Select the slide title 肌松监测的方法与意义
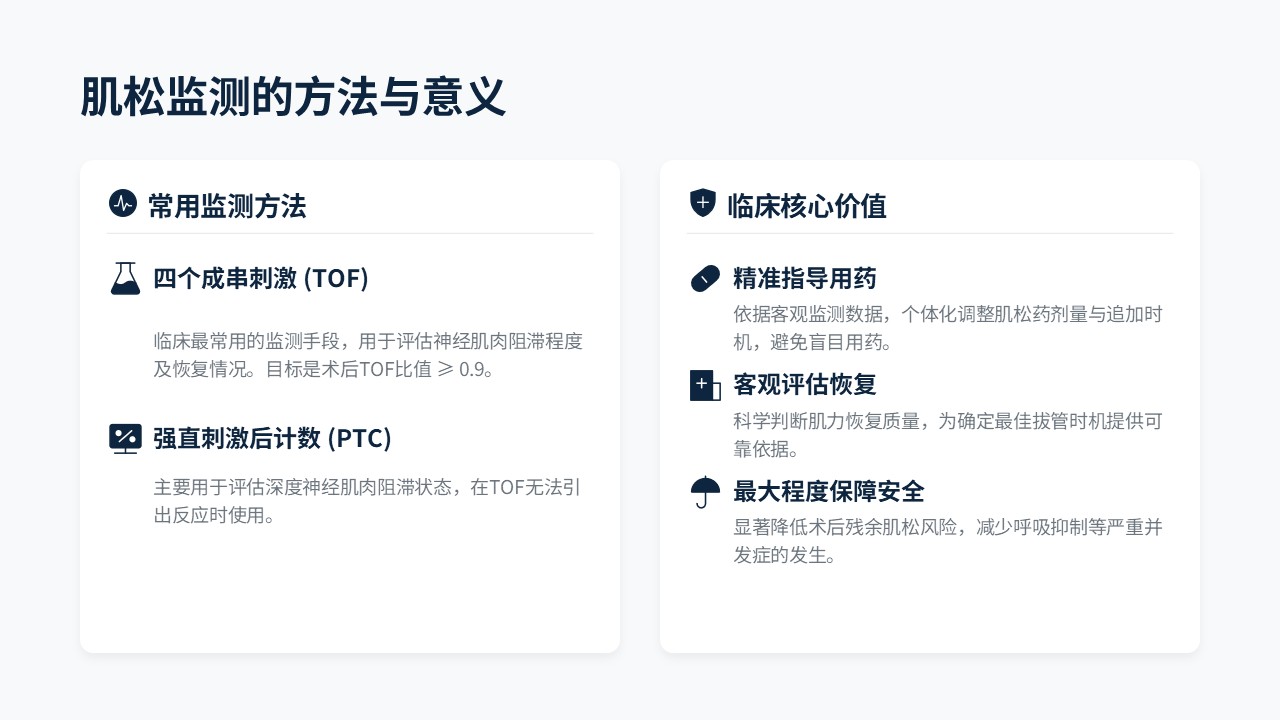 coord(293,98)
